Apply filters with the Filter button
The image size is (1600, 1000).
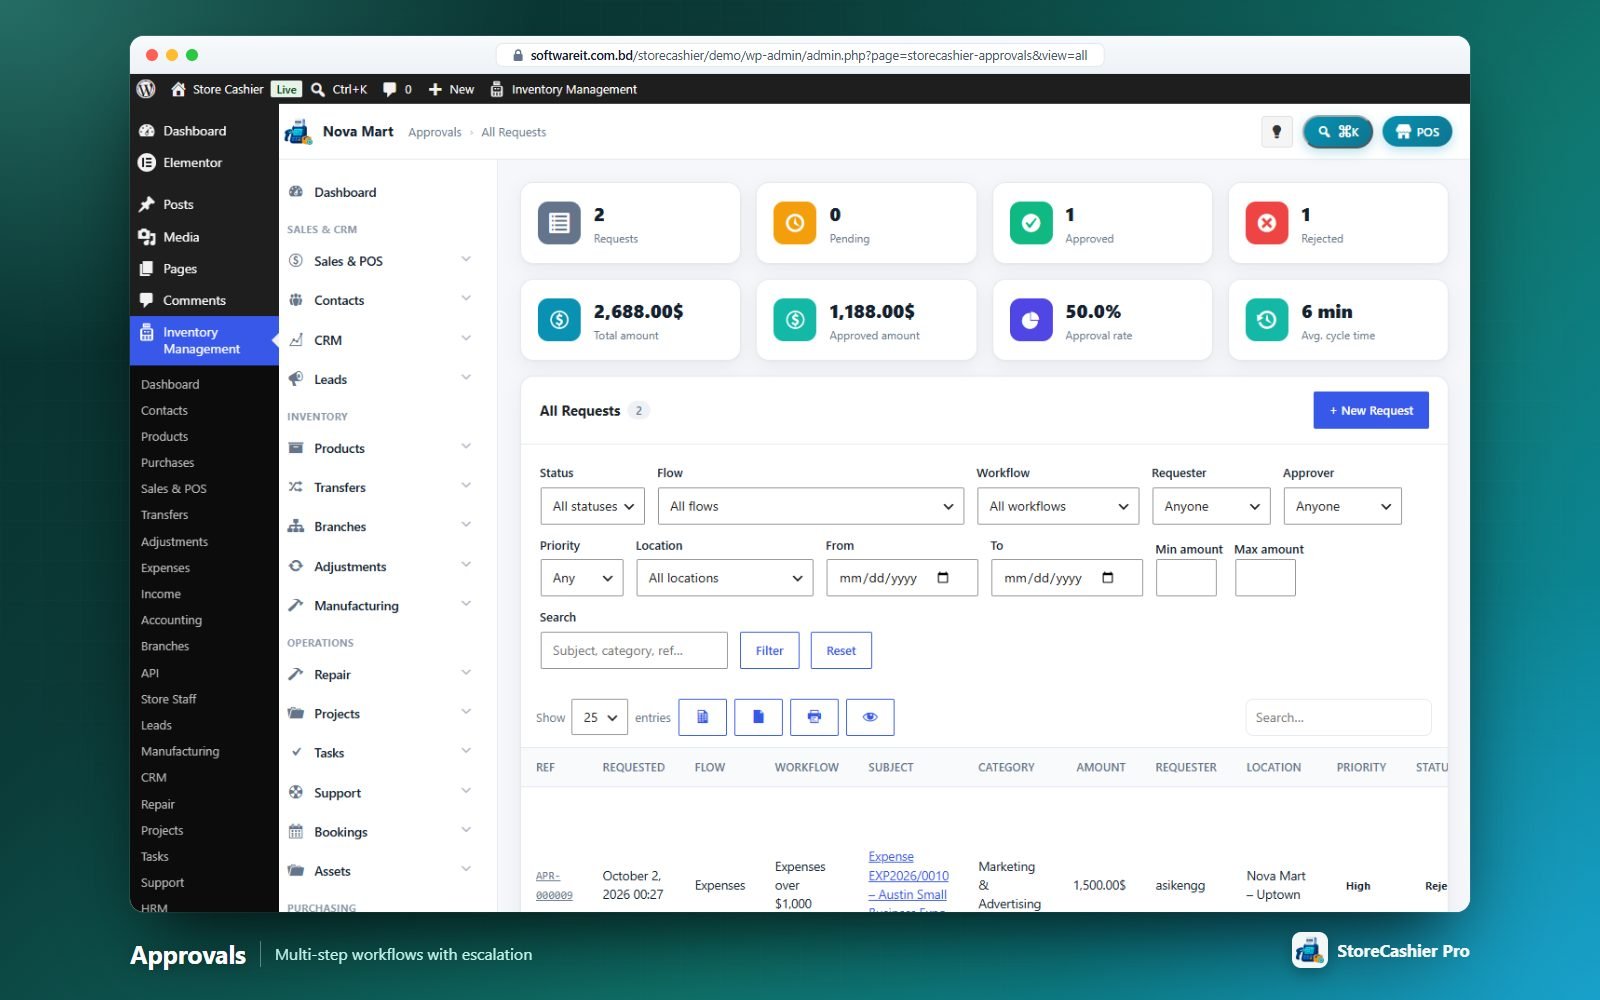769,650
